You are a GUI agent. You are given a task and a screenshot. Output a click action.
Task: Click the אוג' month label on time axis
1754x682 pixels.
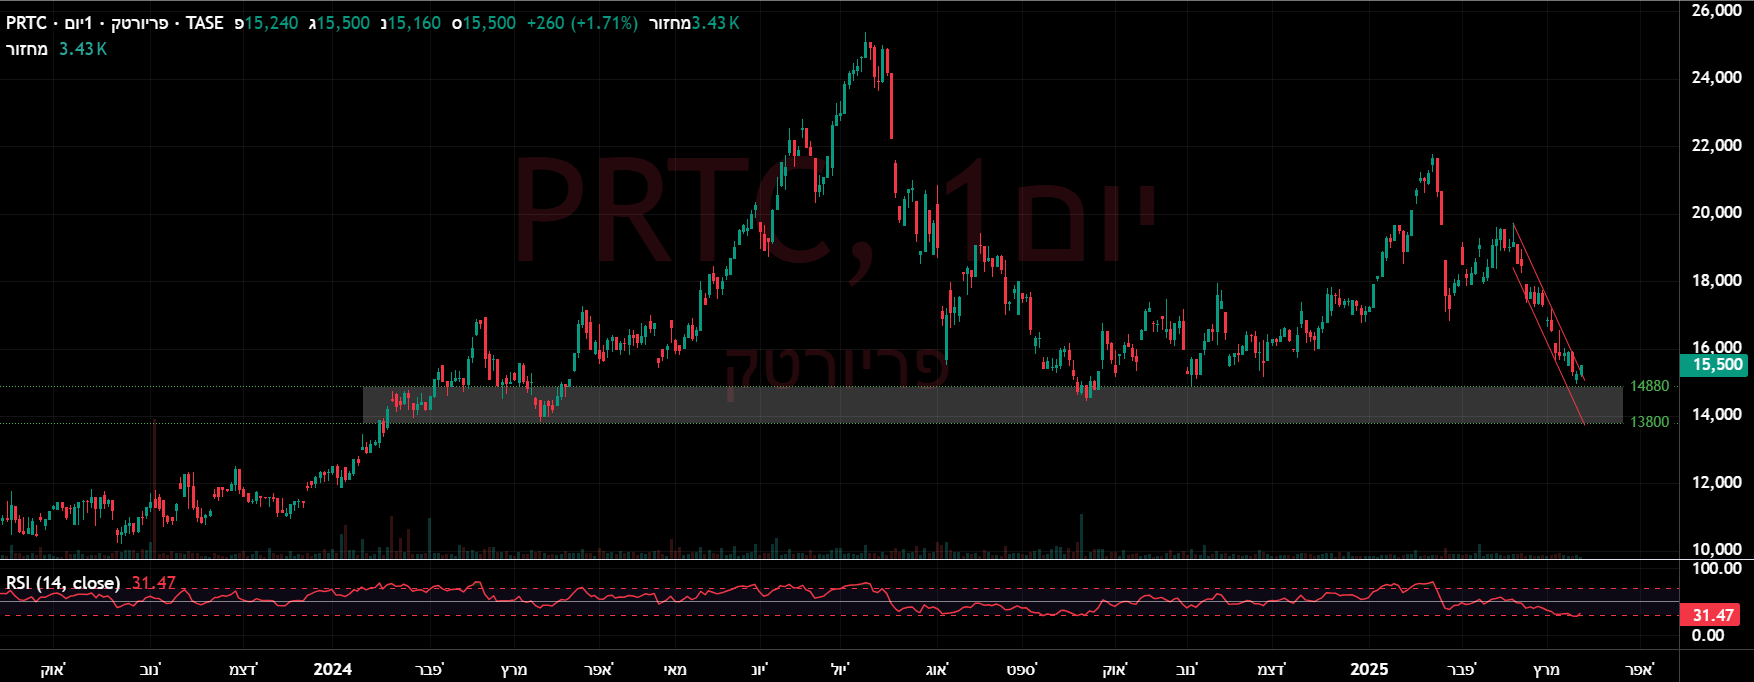936,669
